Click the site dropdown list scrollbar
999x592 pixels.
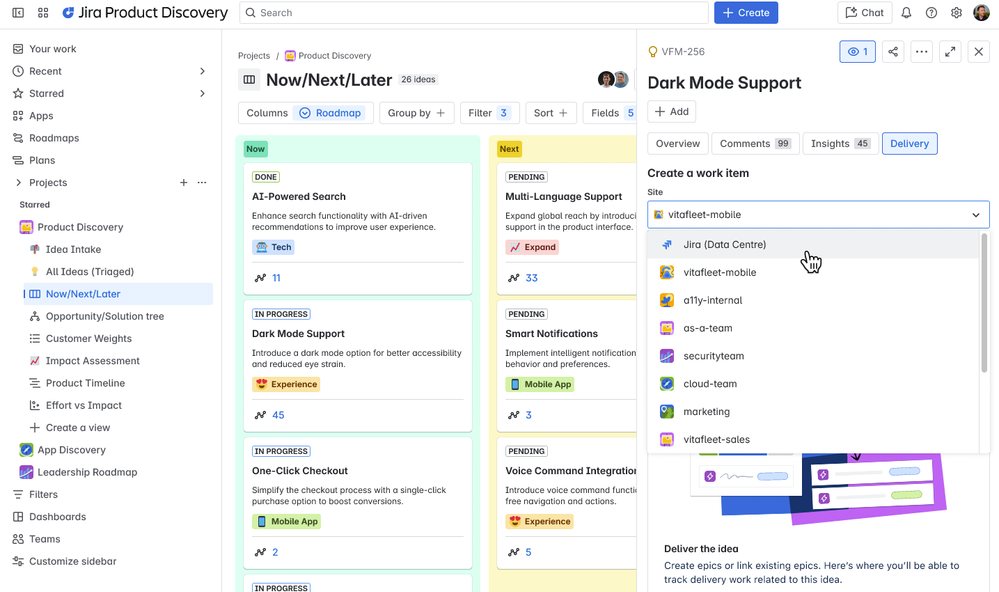point(984,303)
